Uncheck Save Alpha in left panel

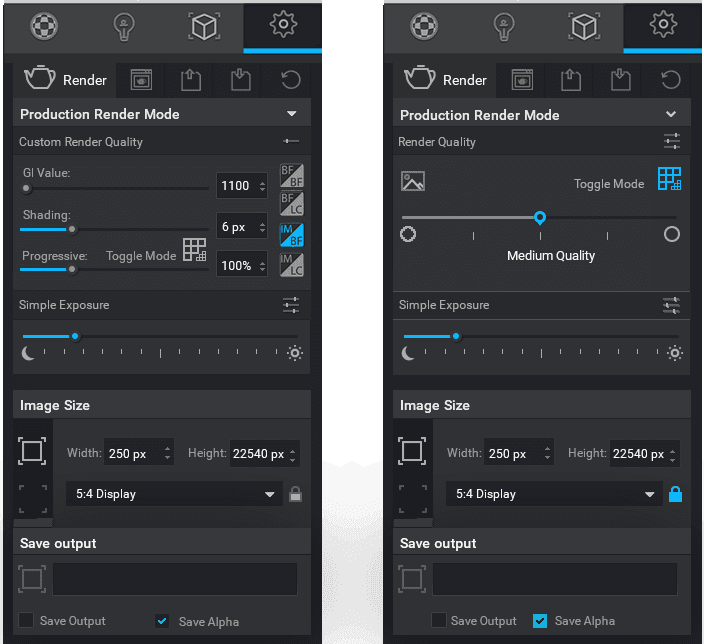(162, 621)
